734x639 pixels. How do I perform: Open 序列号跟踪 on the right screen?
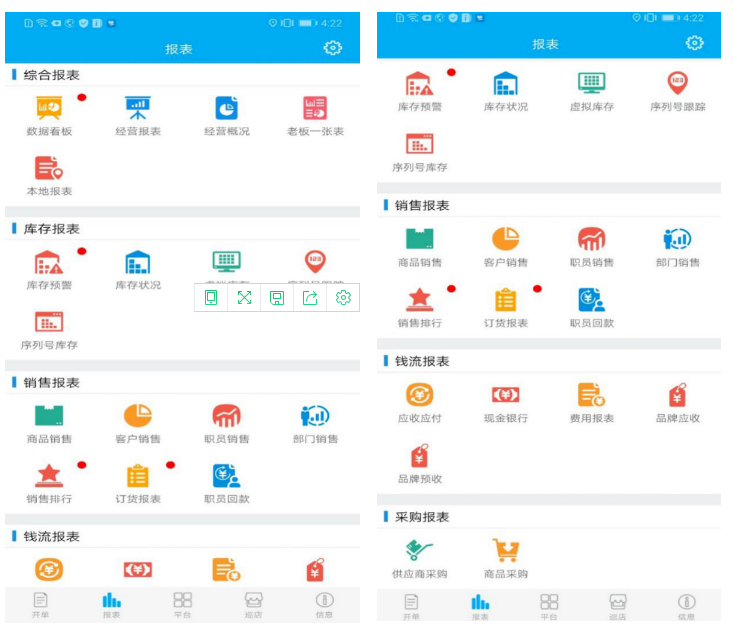[677, 92]
